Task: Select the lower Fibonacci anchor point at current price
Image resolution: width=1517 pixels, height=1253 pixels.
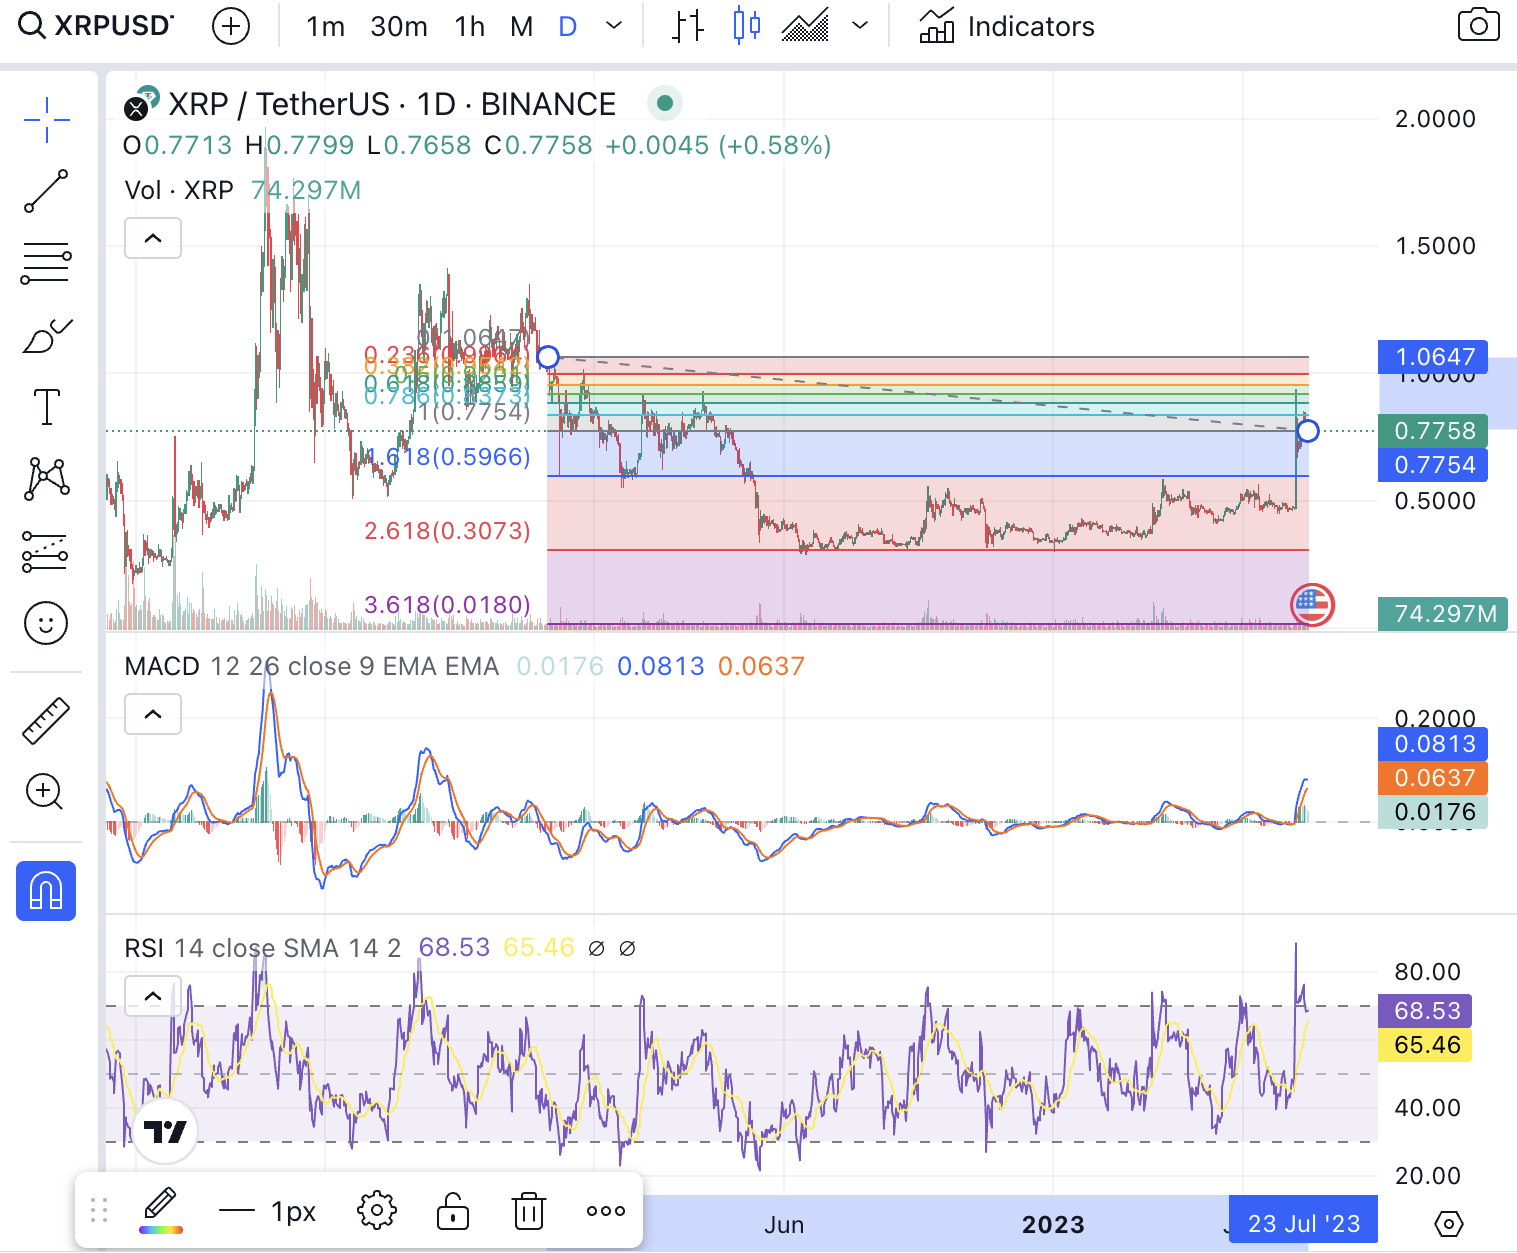Action: pos(1308,431)
